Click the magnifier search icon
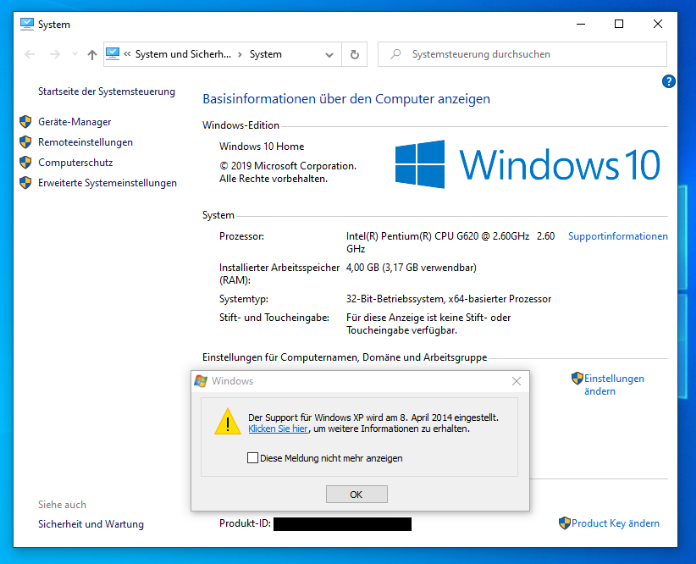 (395, 54)
